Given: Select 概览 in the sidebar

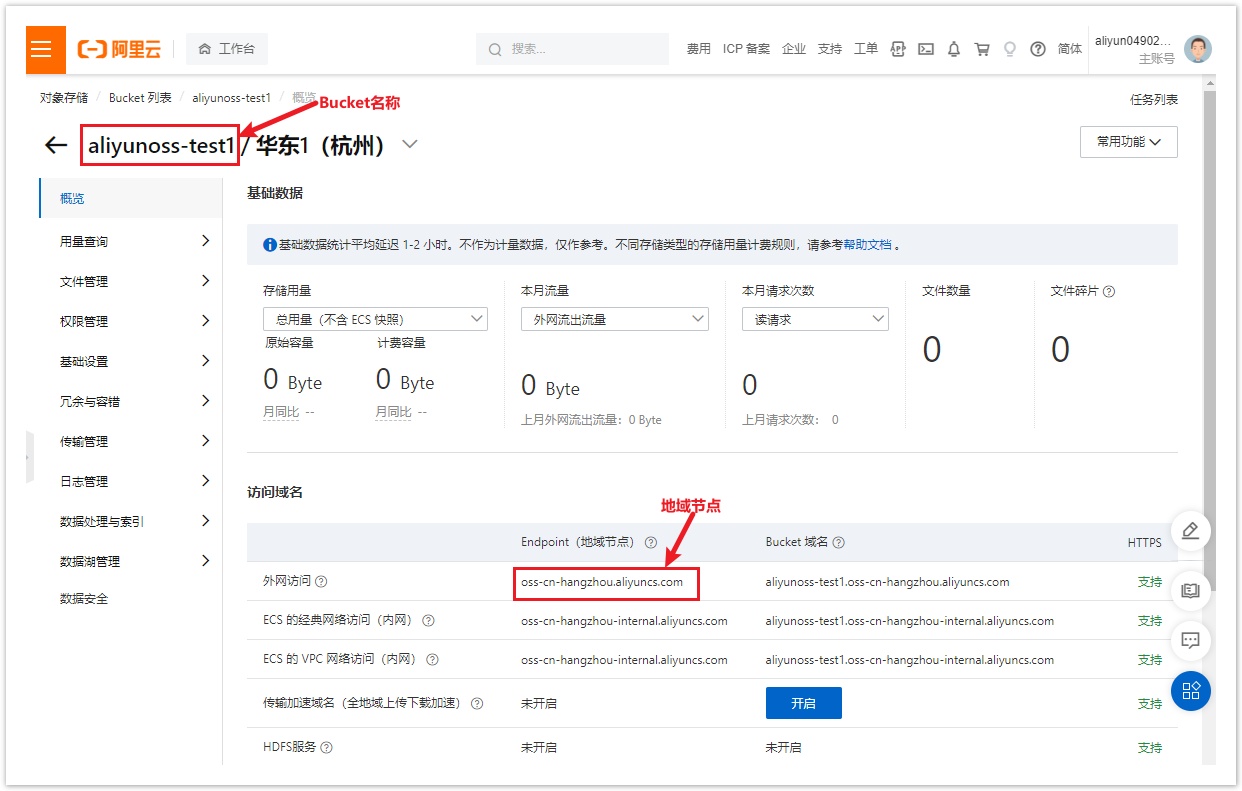Looking at the screenshot, I should (x=131, y=199).
